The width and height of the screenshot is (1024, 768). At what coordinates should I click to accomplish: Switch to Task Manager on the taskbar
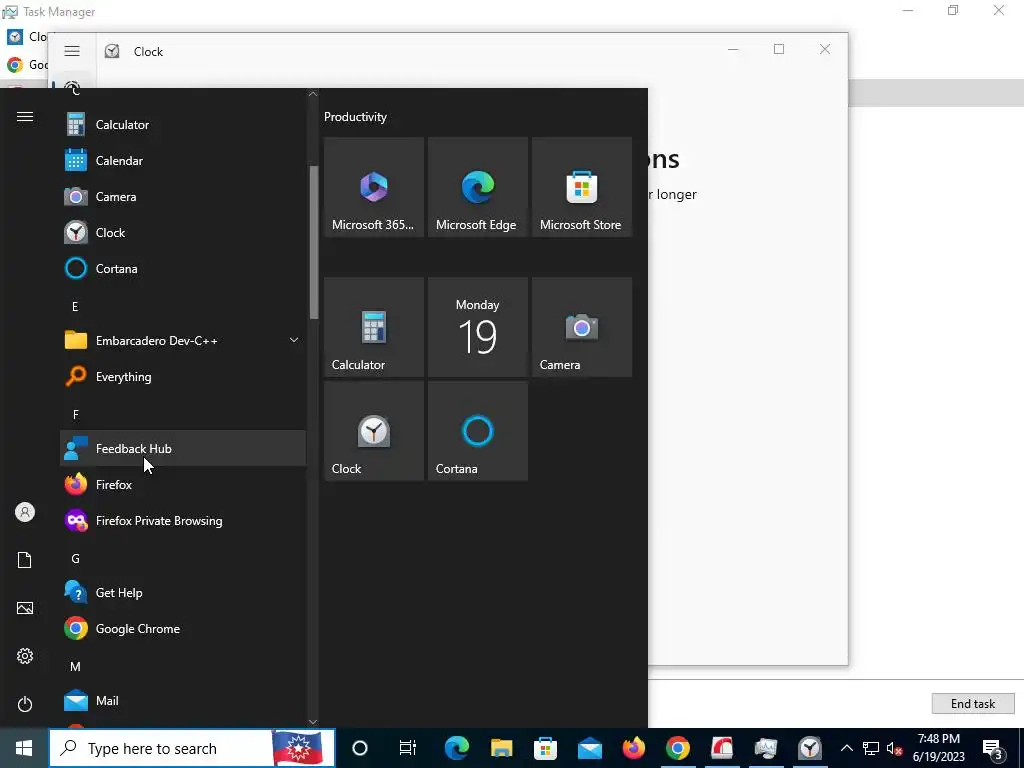[765, 748]
